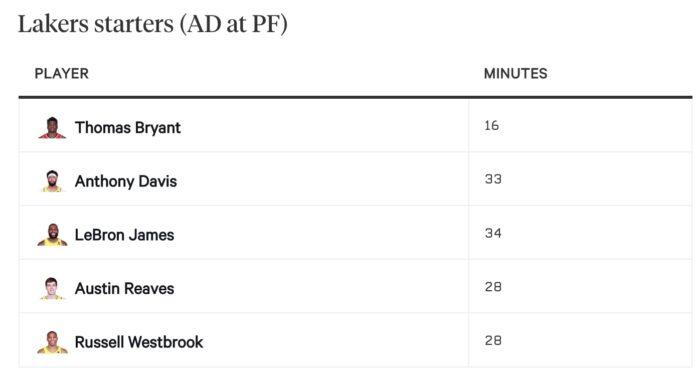The image size is (700, 380).
Task: Click Austin Reaves's headshot thumbnail
Action: click(52, 288)
